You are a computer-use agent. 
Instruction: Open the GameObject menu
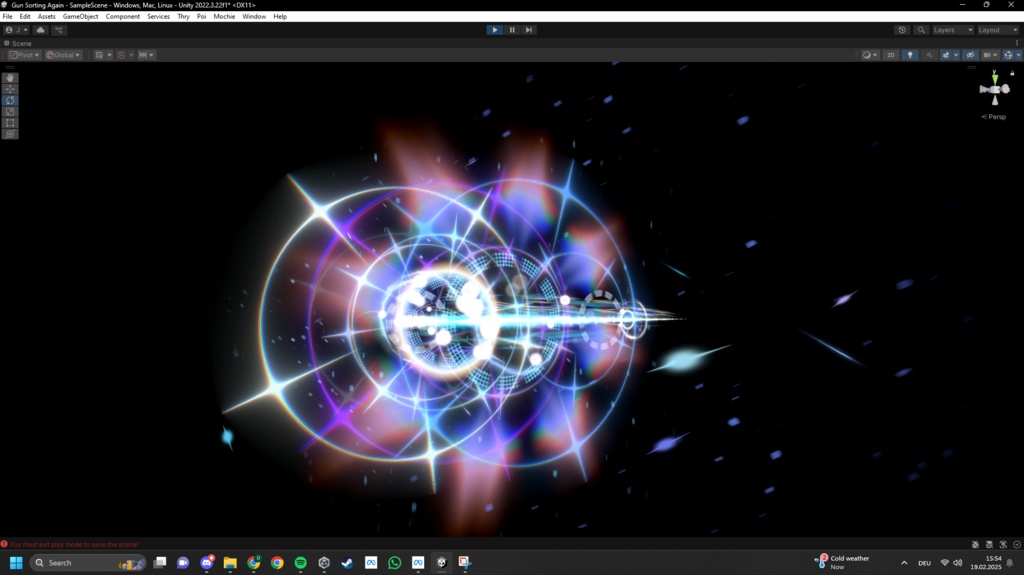point(80,16)
